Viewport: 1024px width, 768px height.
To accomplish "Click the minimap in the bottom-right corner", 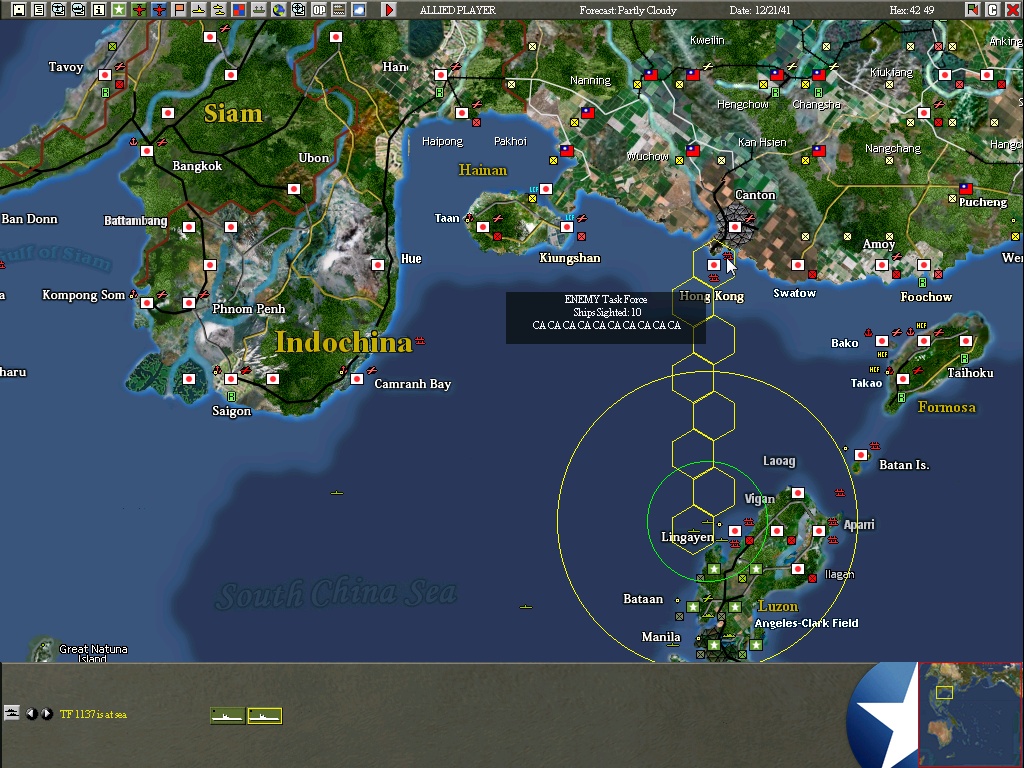I will pyautogui.click(x=970, y=714).
